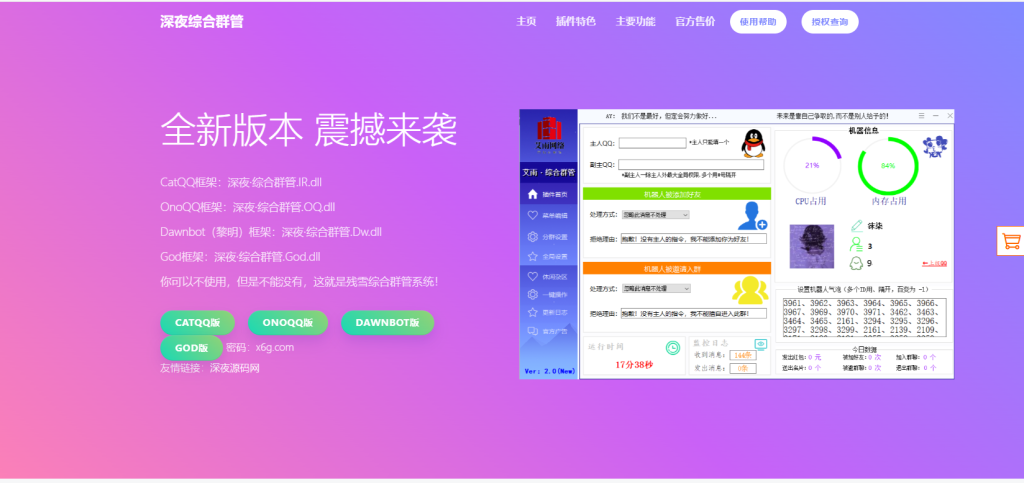
Task: Download the ONOQQ版 build
Action: (x=287, y=322)
